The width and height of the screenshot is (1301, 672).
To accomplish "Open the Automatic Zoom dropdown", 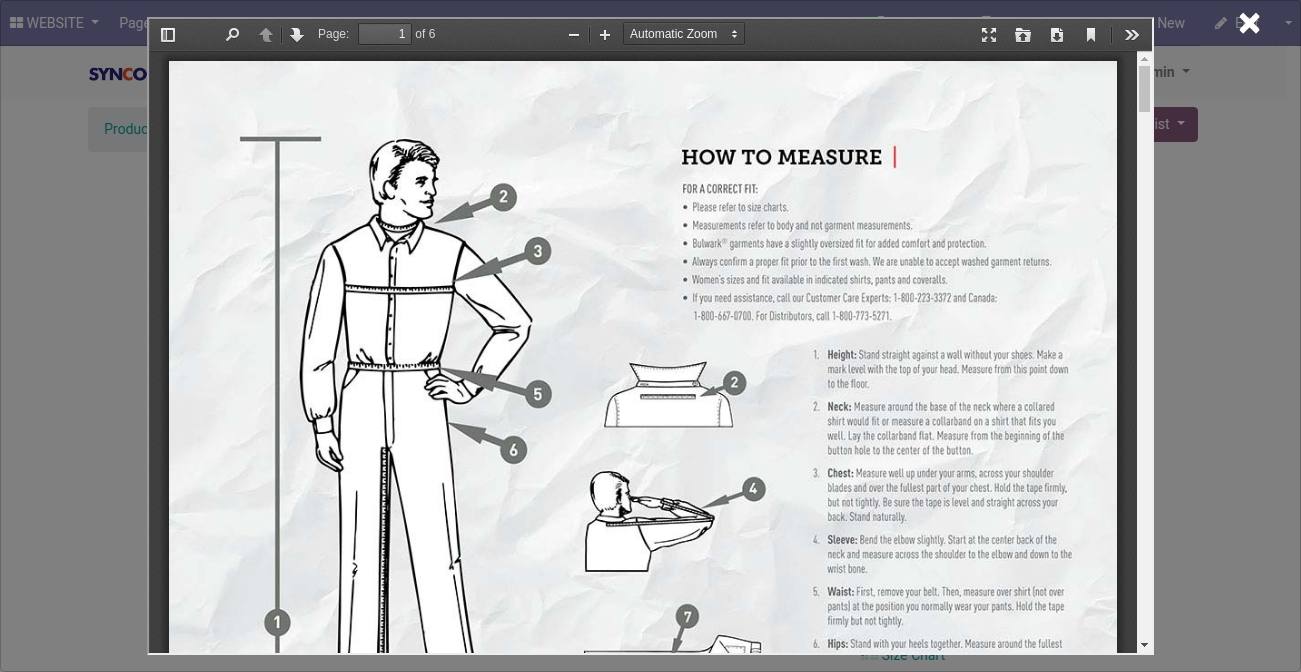I will coord(684,35).
